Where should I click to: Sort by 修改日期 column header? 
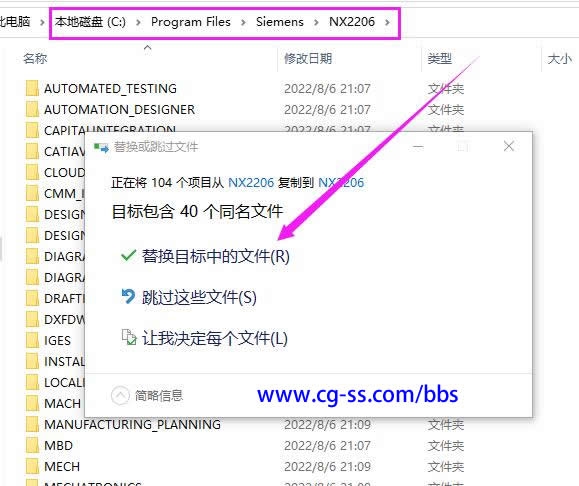[x=308, y=58]
